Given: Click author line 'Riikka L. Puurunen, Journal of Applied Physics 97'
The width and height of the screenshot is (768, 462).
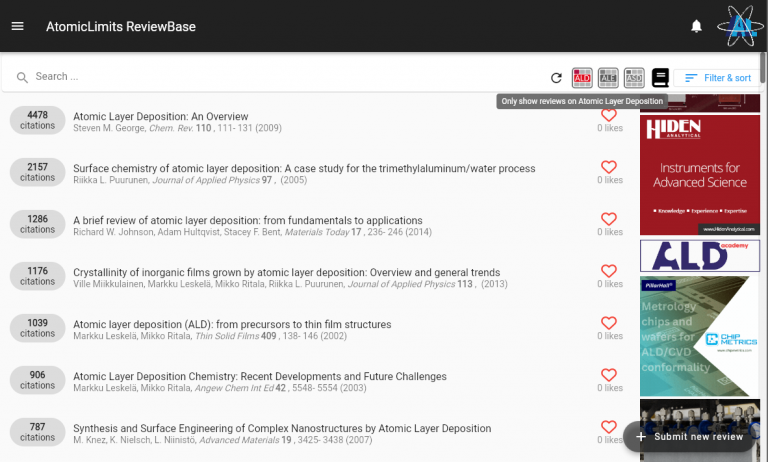Looking at the screenshot, I should tap(190, 180).
